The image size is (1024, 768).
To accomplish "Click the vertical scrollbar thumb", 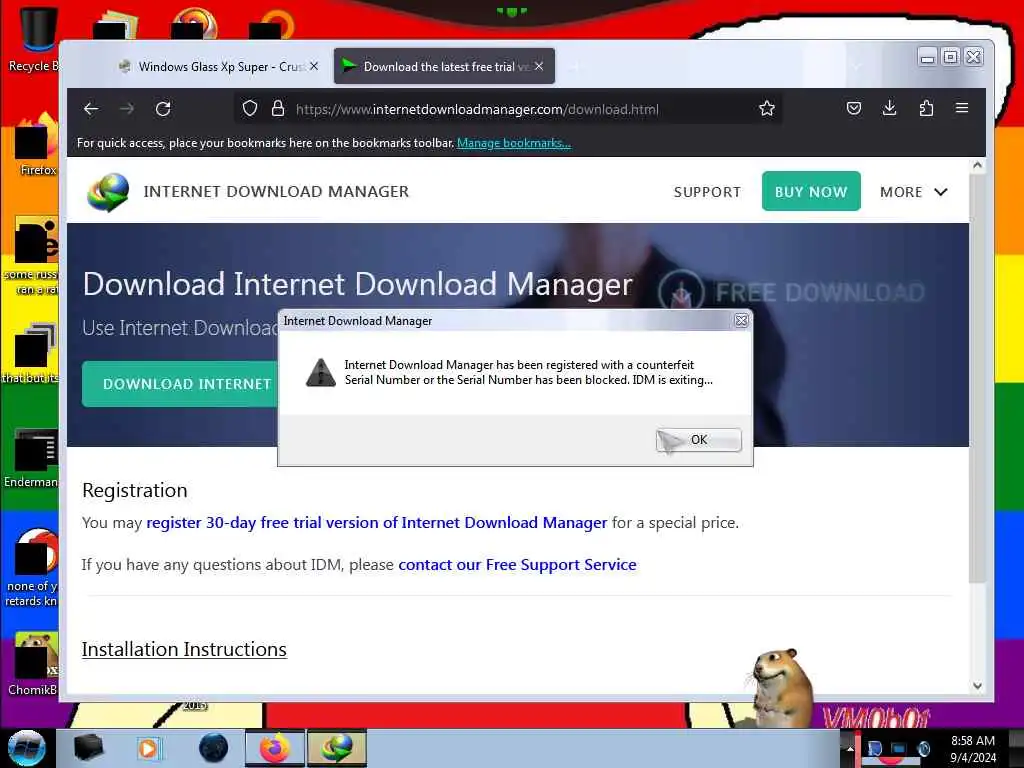I will pos(977,378).
